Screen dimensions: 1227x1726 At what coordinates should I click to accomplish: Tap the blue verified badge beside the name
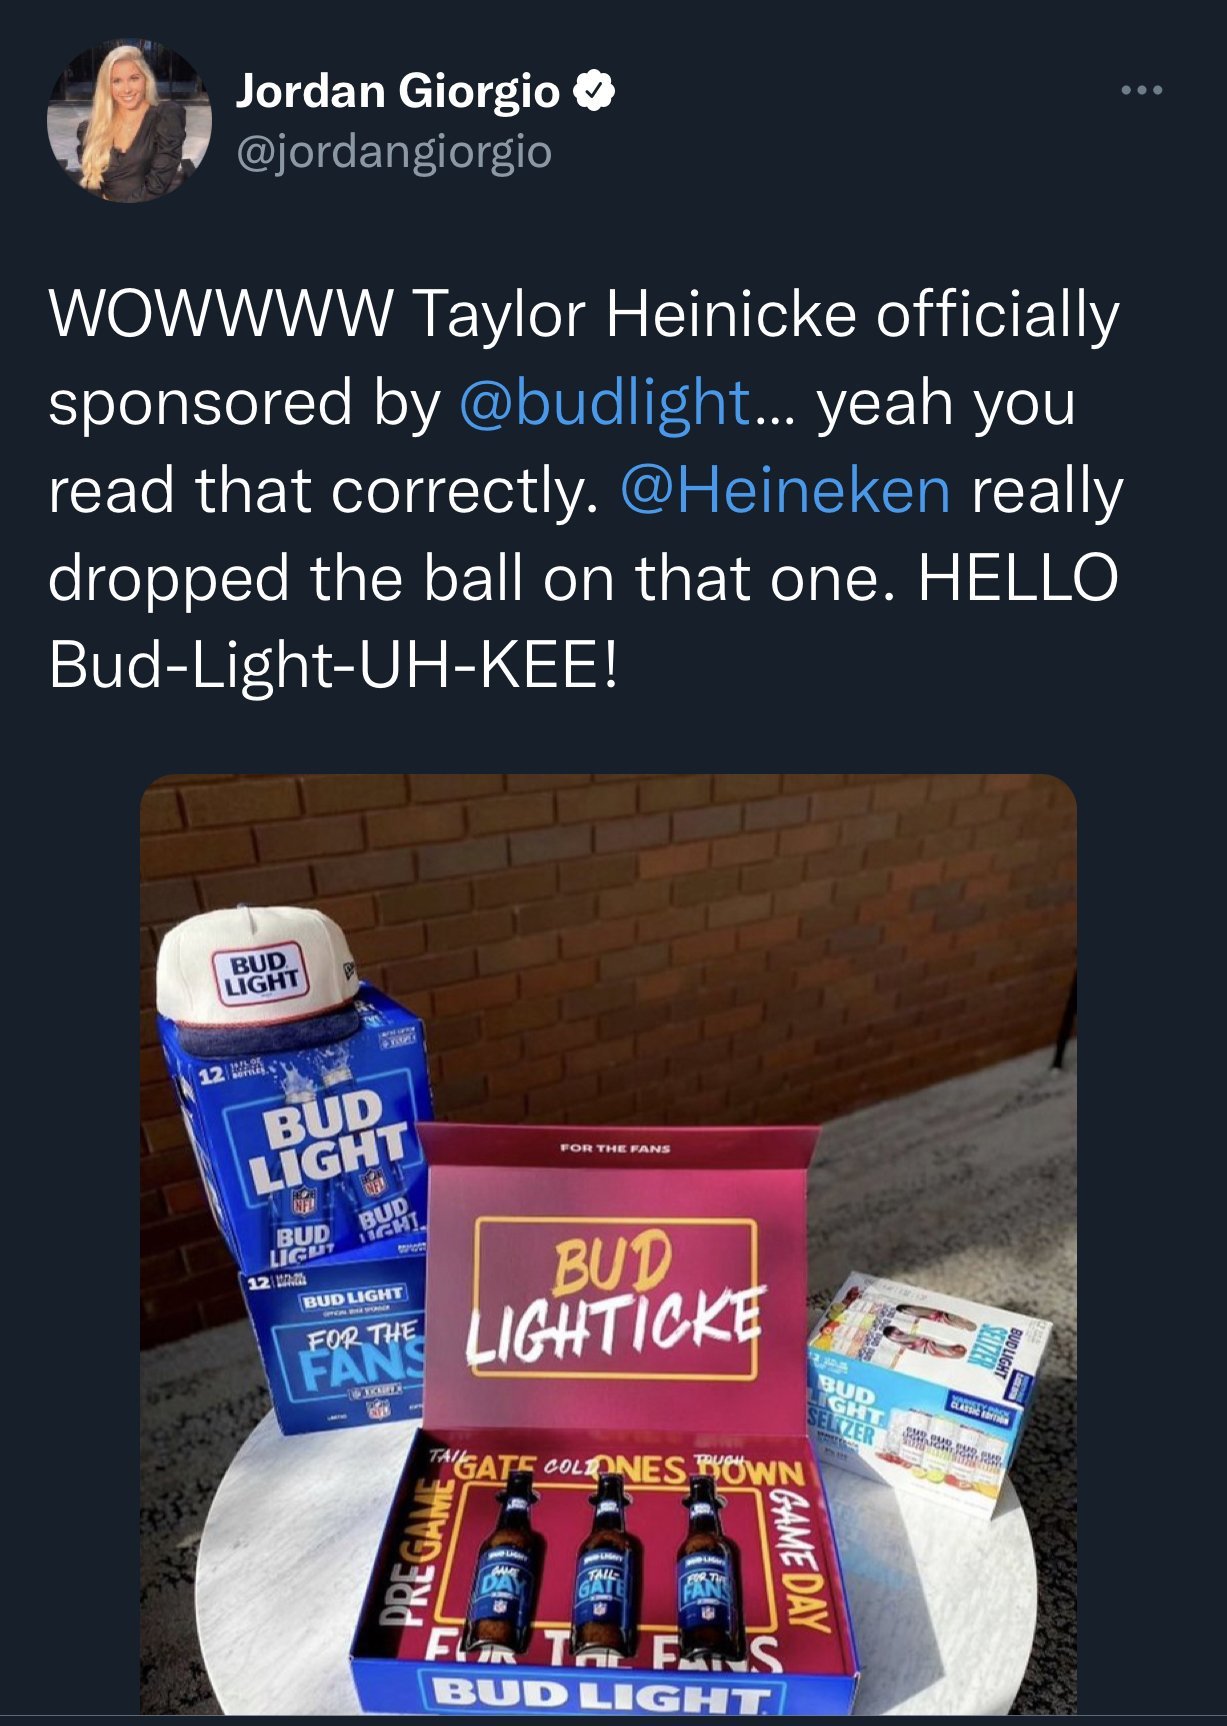pos(594,92)
